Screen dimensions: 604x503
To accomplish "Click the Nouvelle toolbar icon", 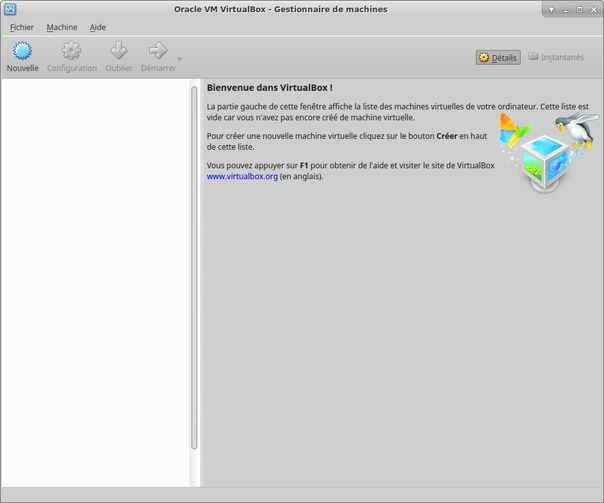I will point(22,51).
